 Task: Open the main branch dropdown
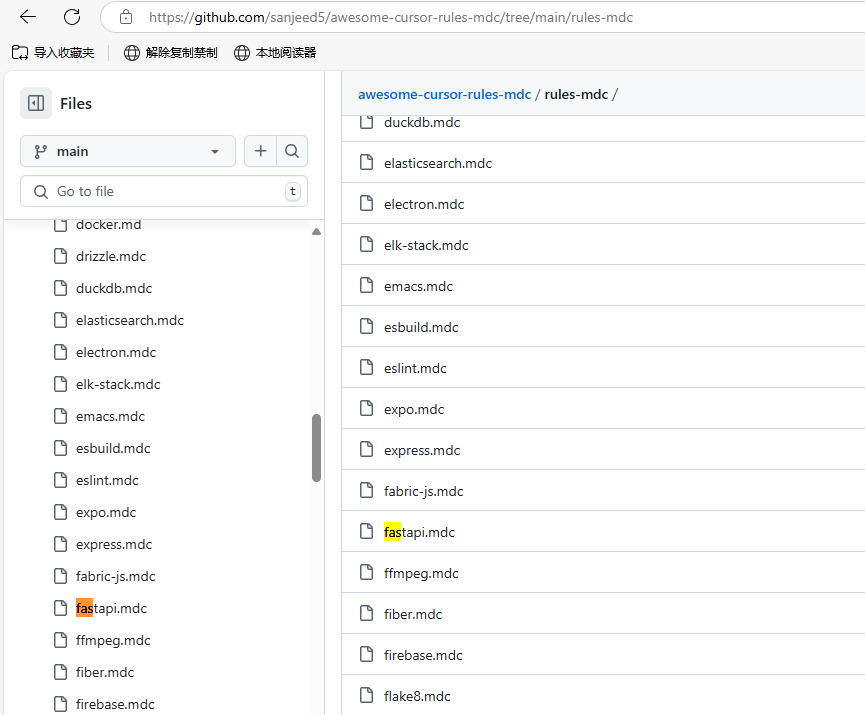coord(128,151)
